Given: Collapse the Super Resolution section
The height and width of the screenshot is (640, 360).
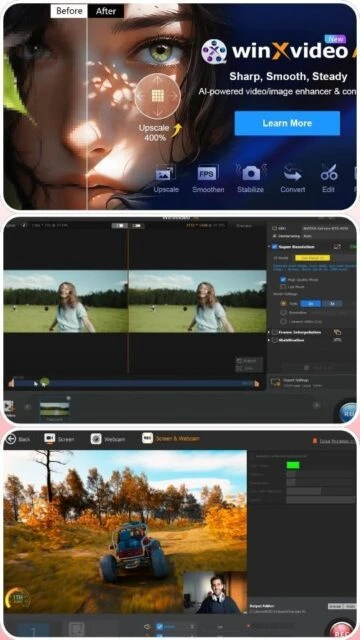Looking at the screenshot, I should (269, 247).
